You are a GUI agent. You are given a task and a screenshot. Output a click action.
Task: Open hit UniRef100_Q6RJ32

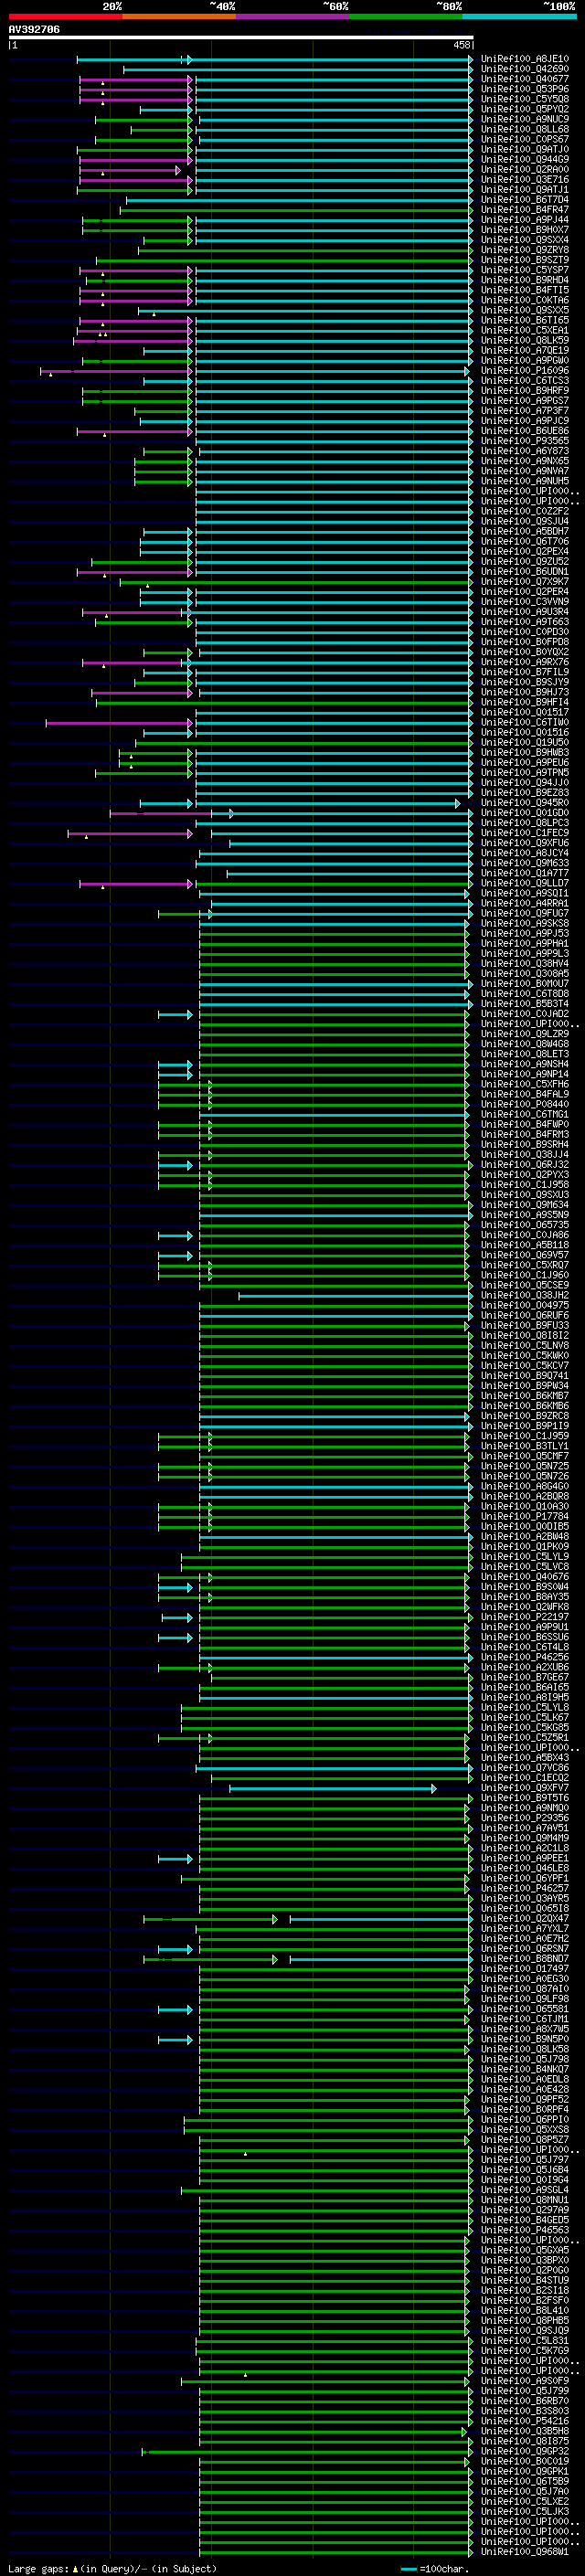(524, 1164)
